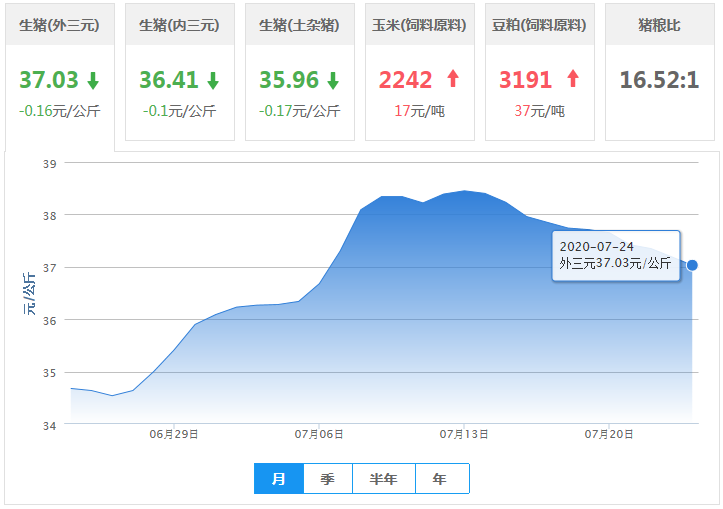Switch to the 生猪(内三元) tab
The width and height of the screenshot is (723, 509).
[x=180, y=25]
